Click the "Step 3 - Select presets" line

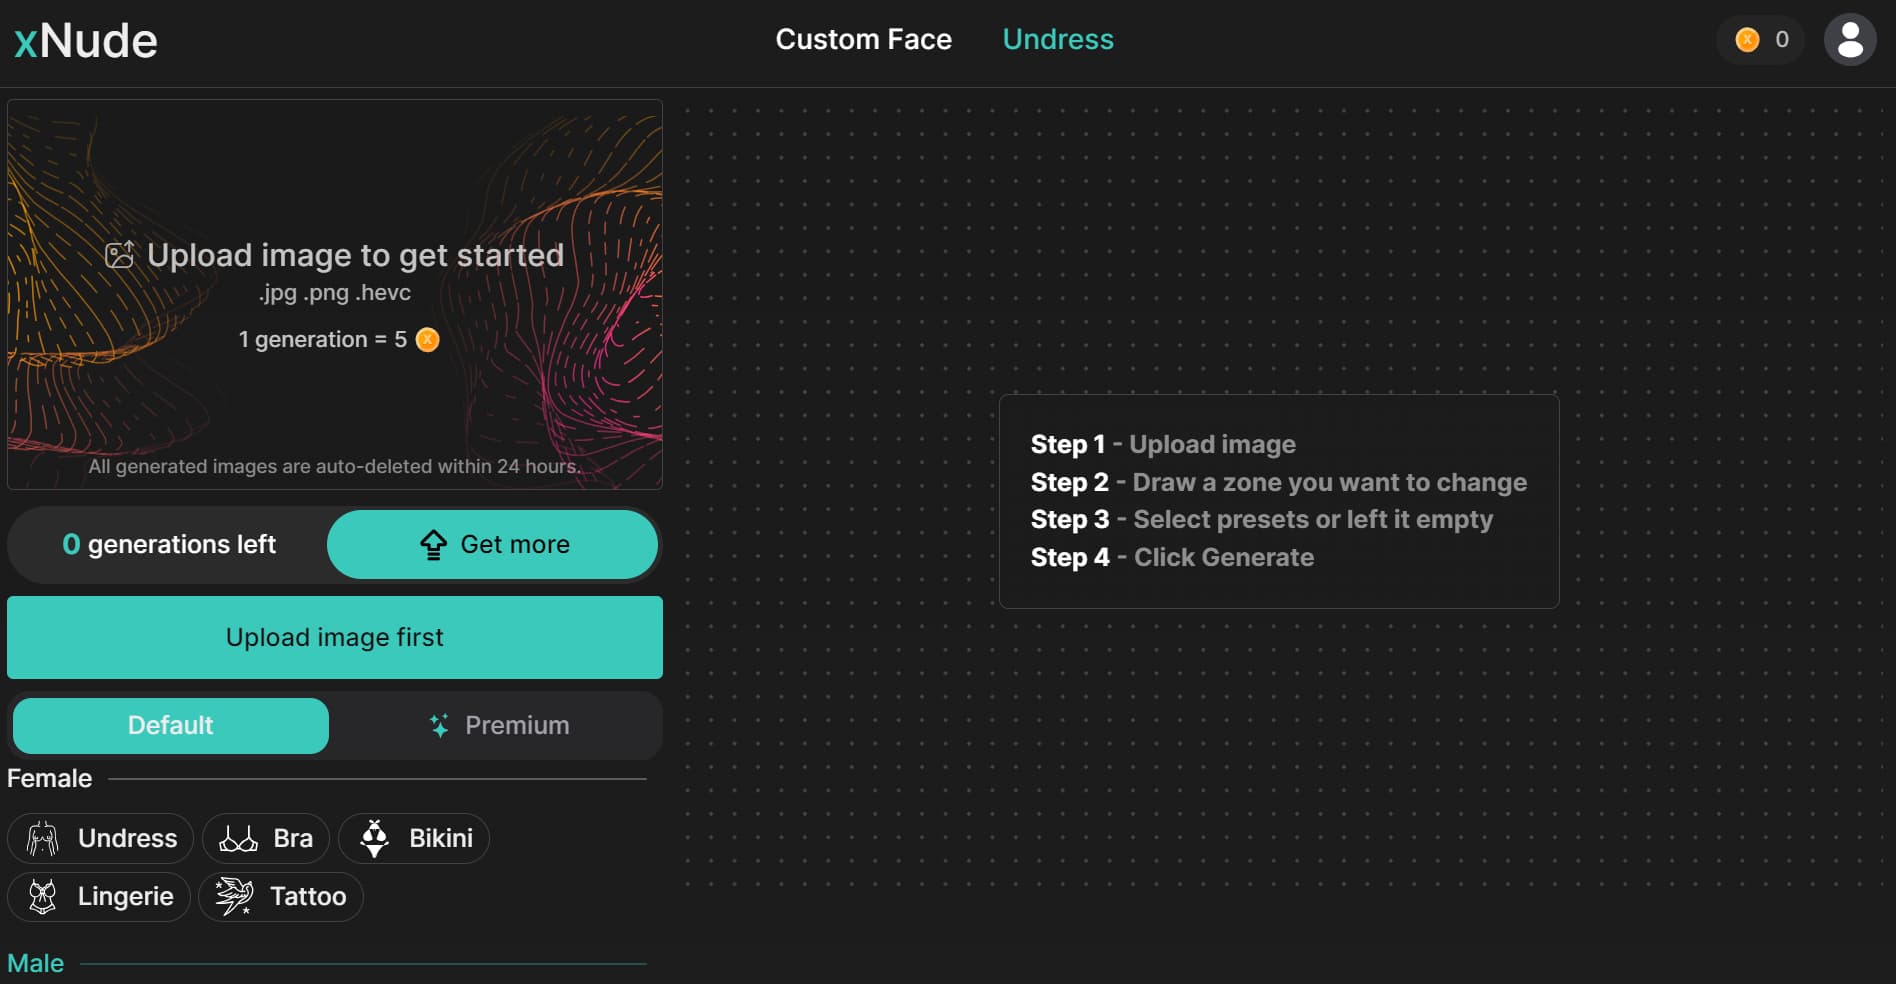coord(1262,520)
